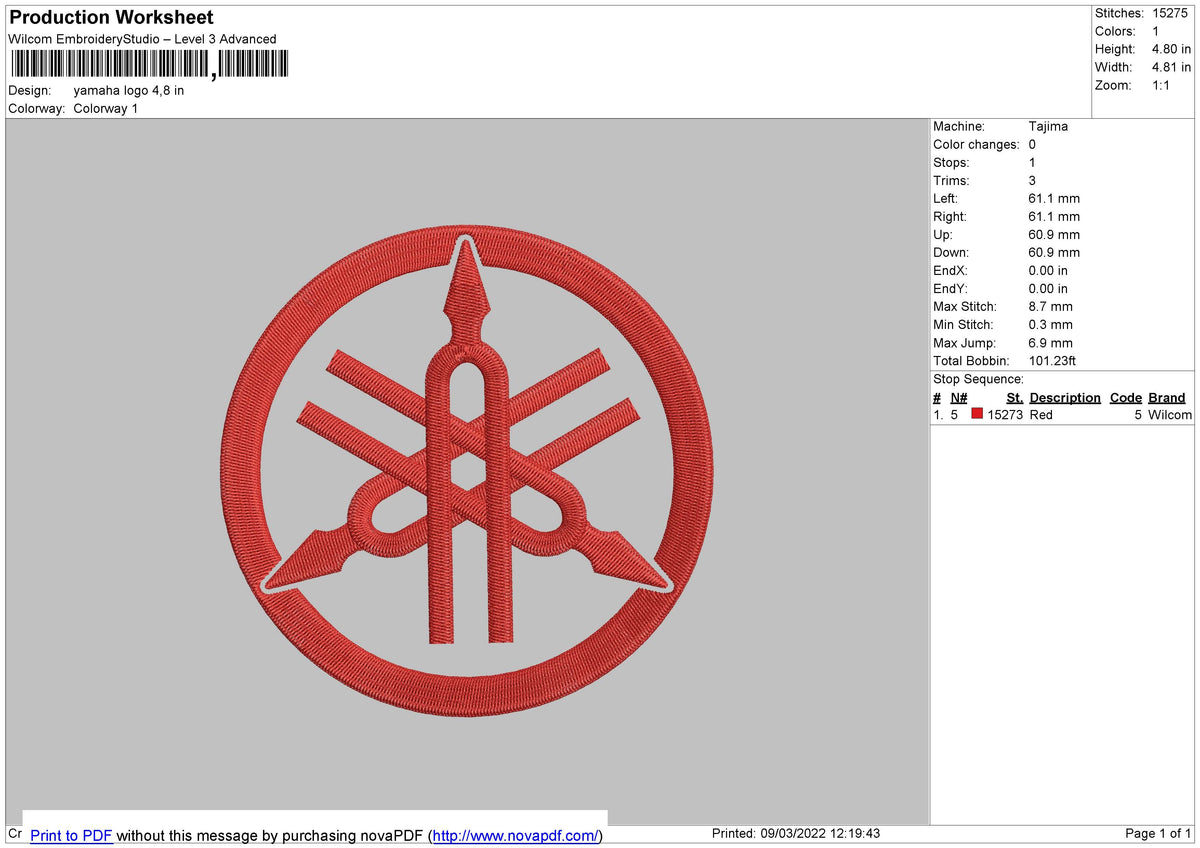Select the Colorway 1 label
This screenshot has height=848, width=1200.
(x=105, y=109)
